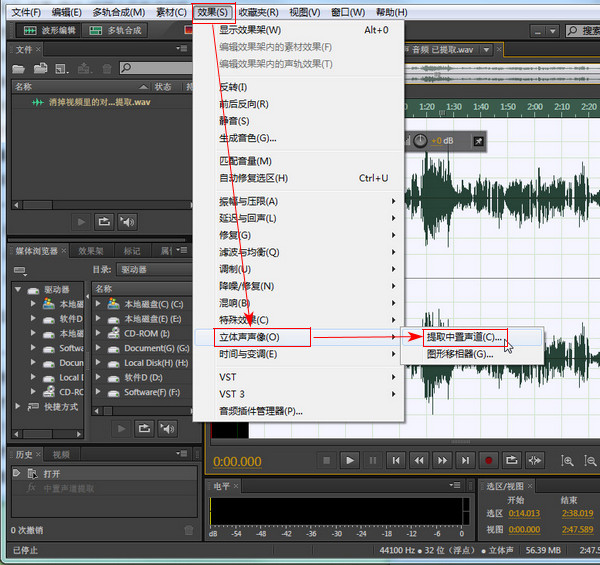Click the history panel trash icon
600x565 pixels.
click(189, 530)
